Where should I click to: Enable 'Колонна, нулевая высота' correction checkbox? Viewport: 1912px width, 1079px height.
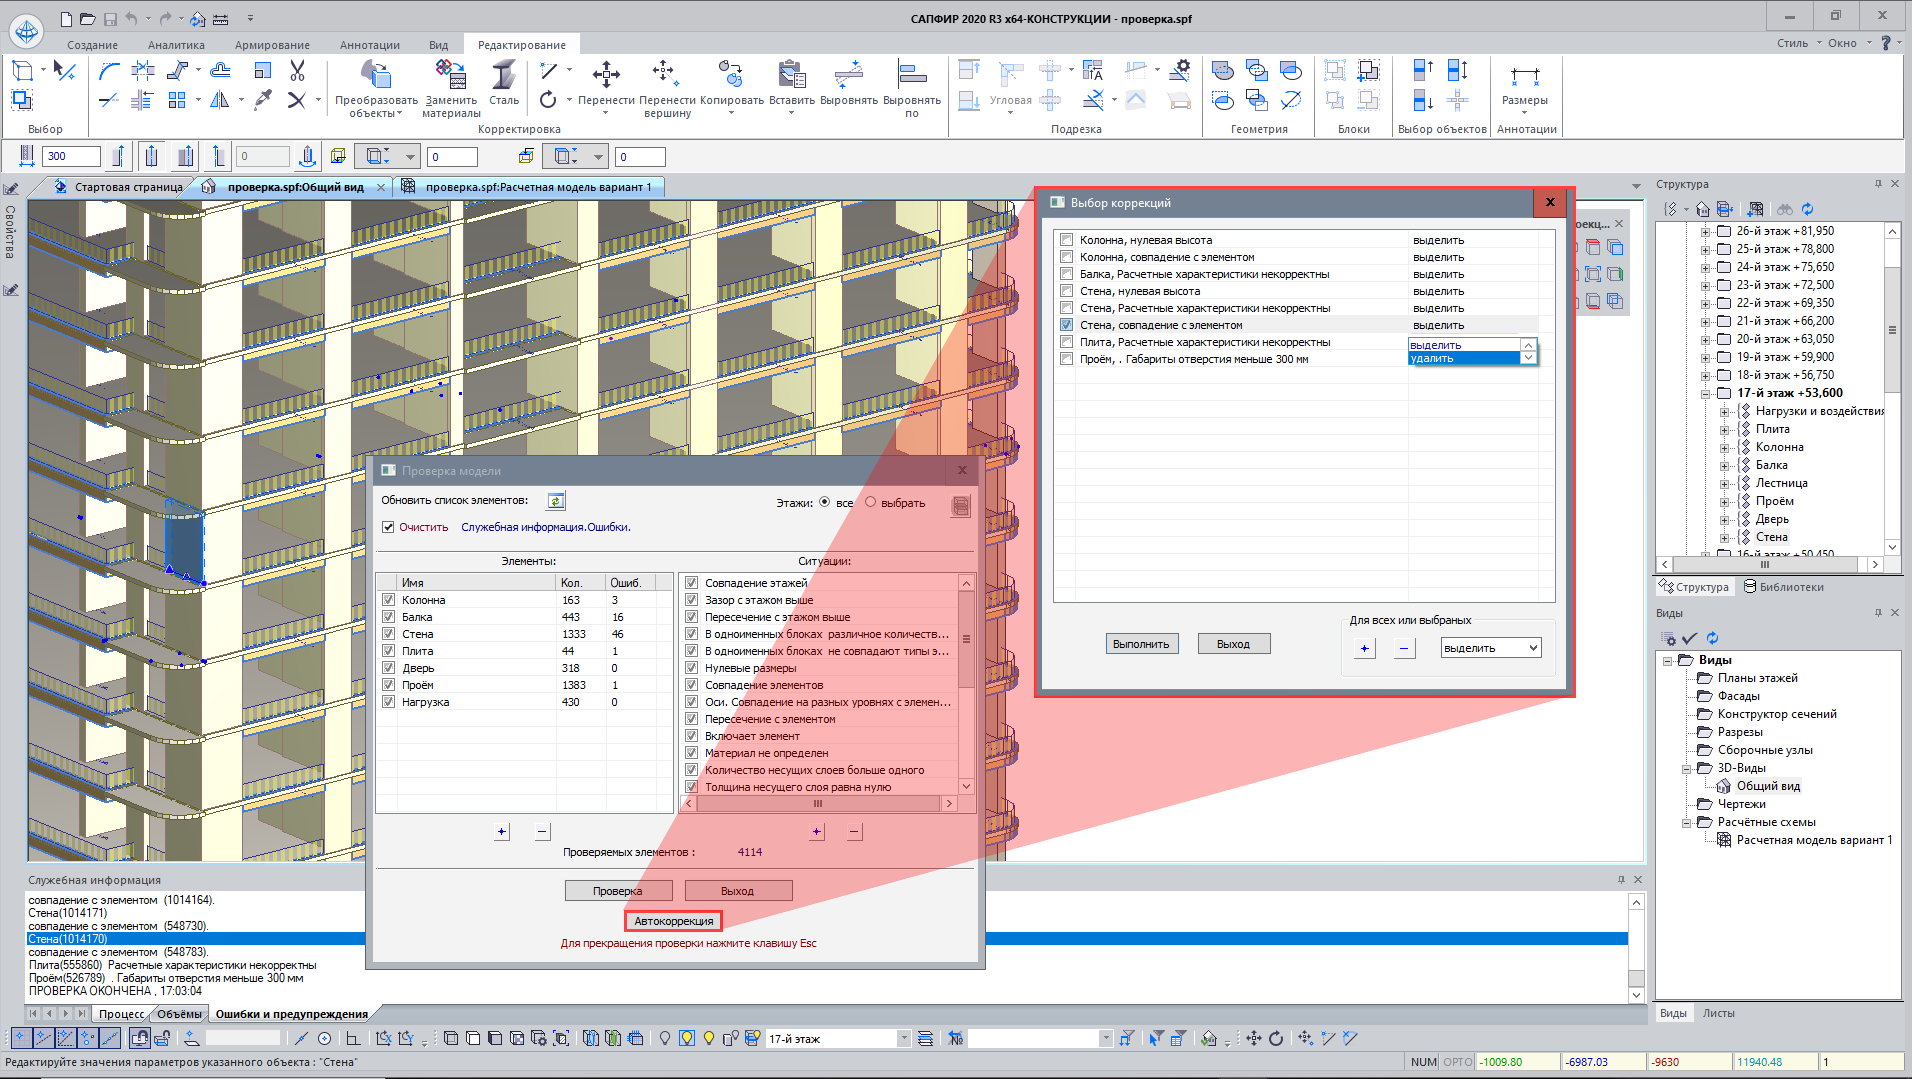pyautogui.click(x=1067, y=240)
